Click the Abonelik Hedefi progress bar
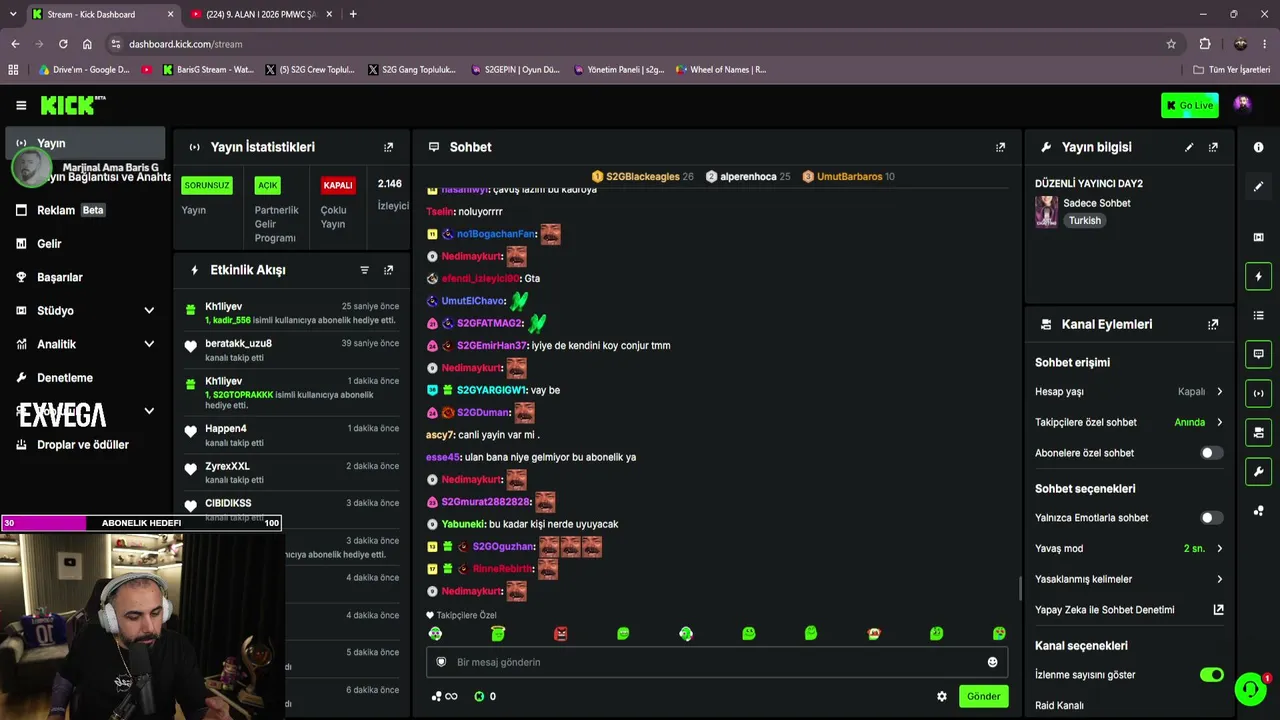Viewport: 1280px width, 720px height. click(141, 523)
